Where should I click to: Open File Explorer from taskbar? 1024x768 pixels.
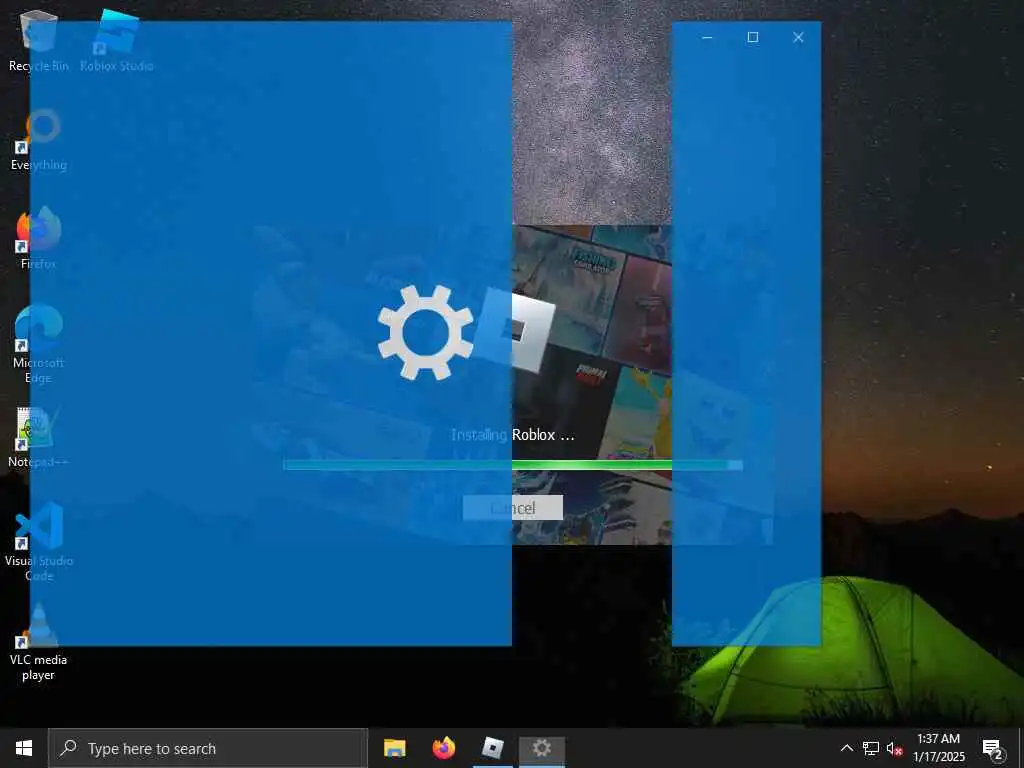(394, 748)
